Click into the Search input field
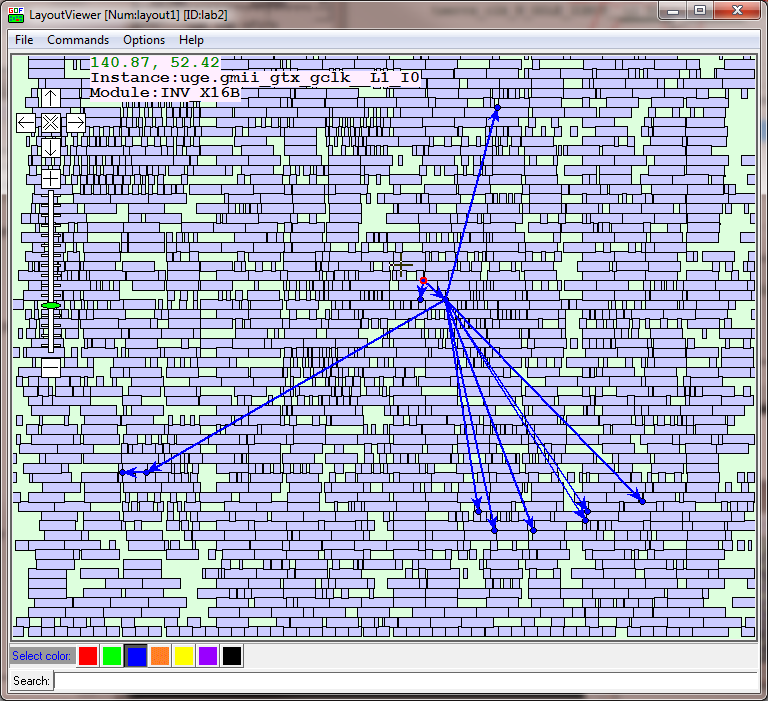 click(400, 681)
